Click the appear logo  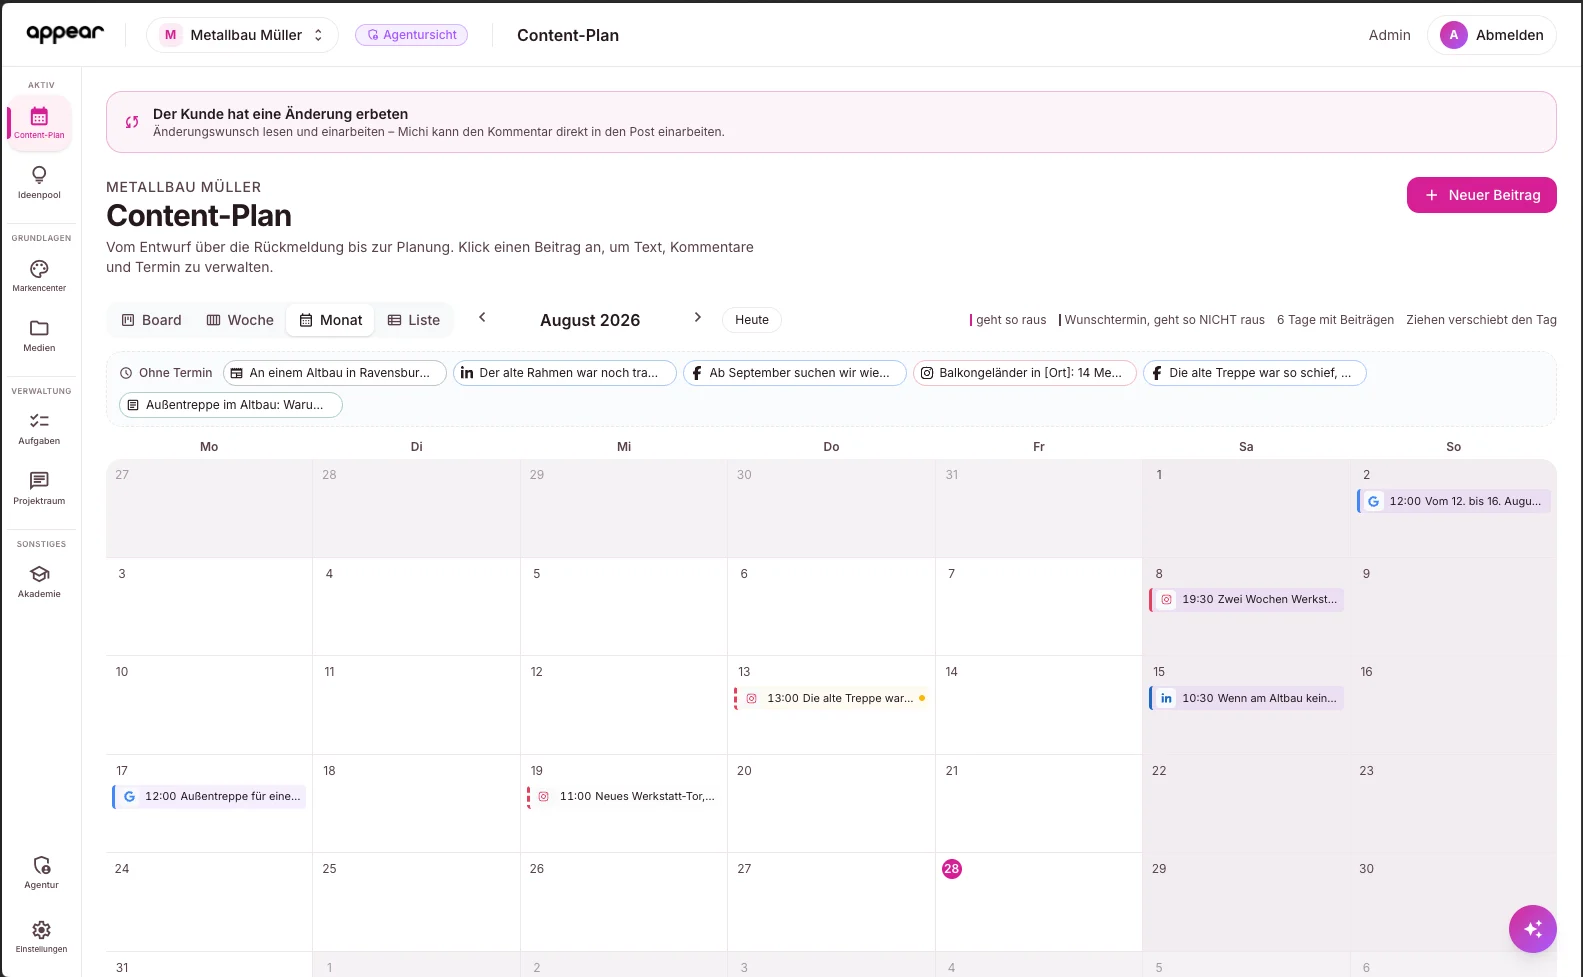click(x=65, y=34)
